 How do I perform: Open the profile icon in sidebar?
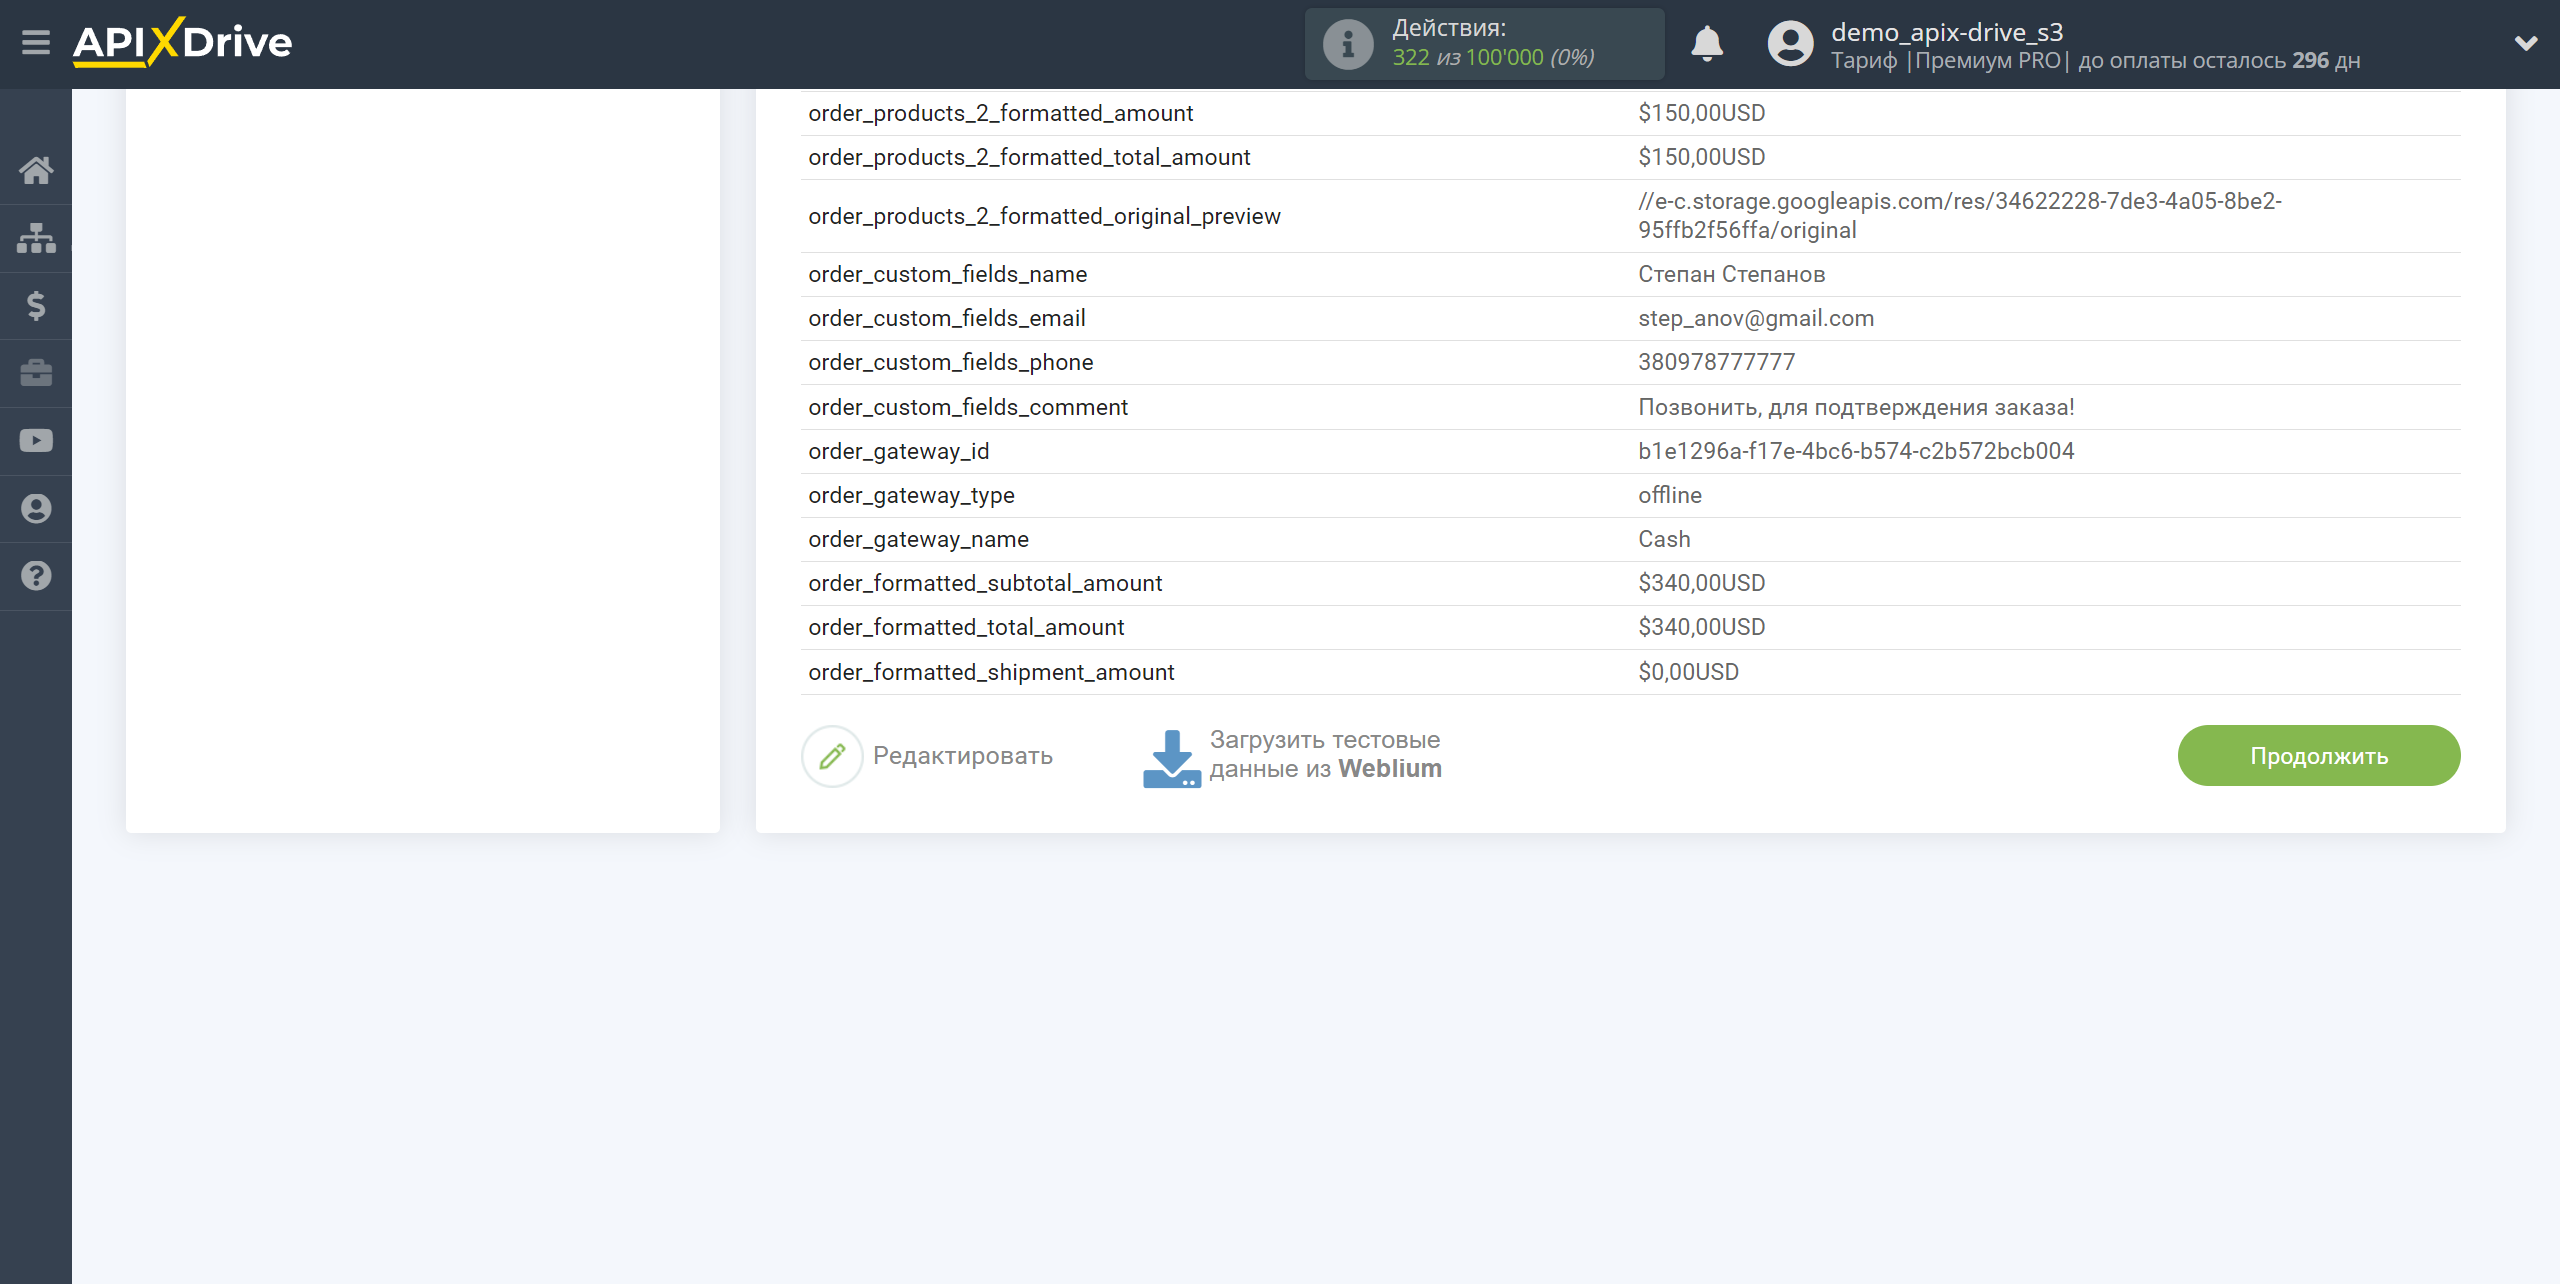(36, 509)
